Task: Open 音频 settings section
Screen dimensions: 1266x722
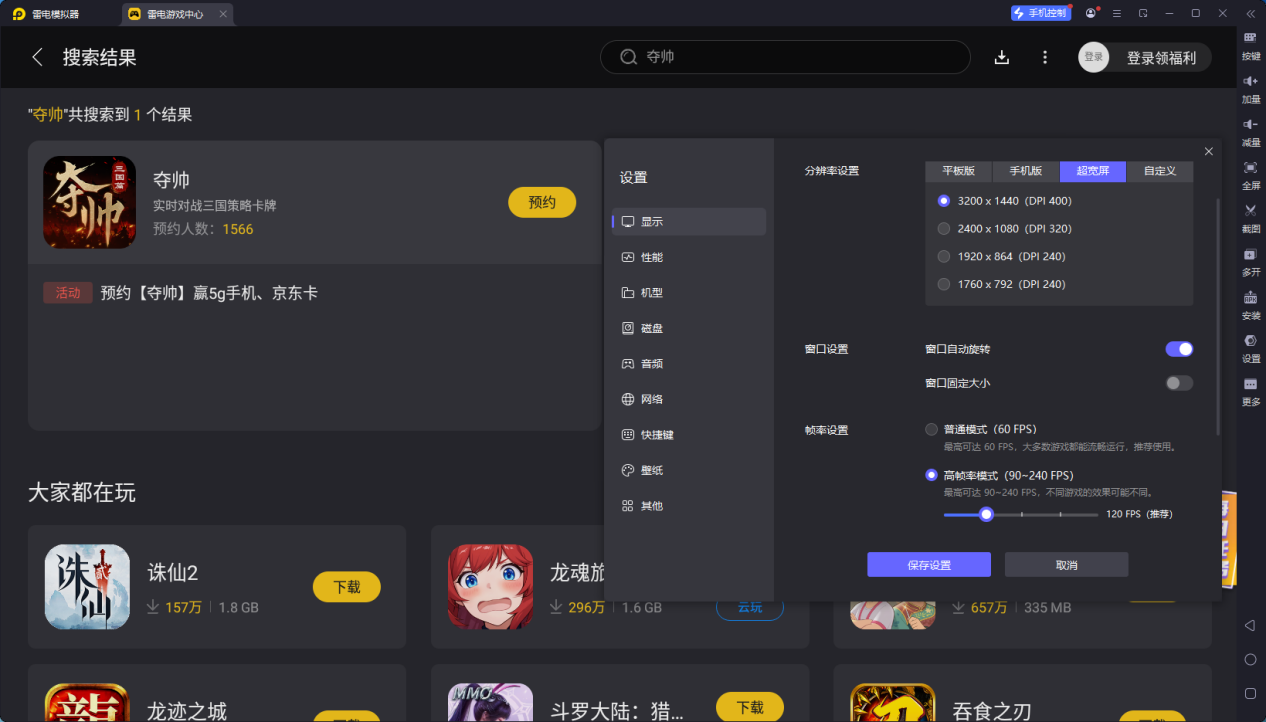Action: (x=689, y=364)
